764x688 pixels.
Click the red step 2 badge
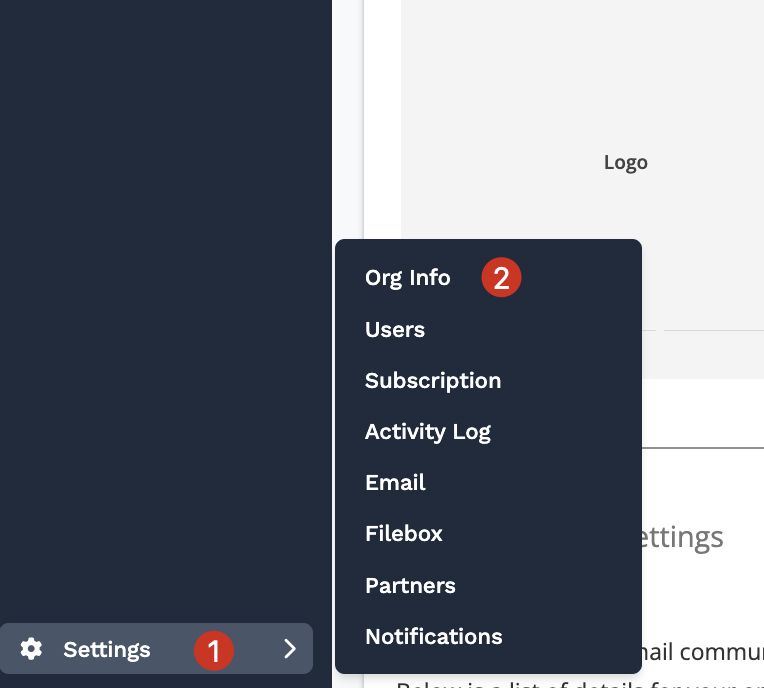point(501,278)
